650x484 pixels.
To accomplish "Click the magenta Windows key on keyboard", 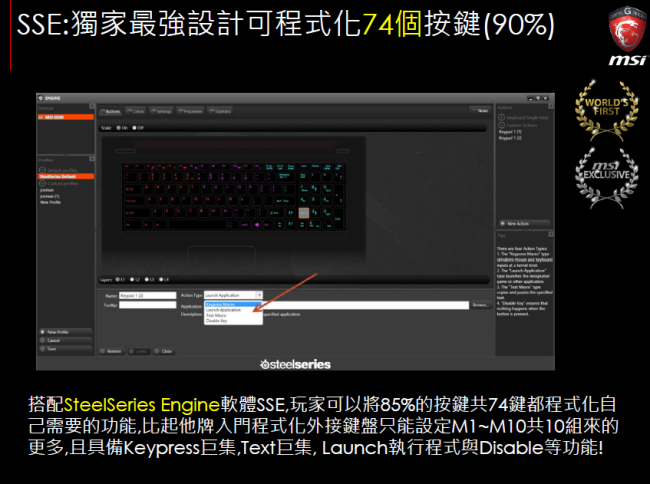I will [257, 225].
